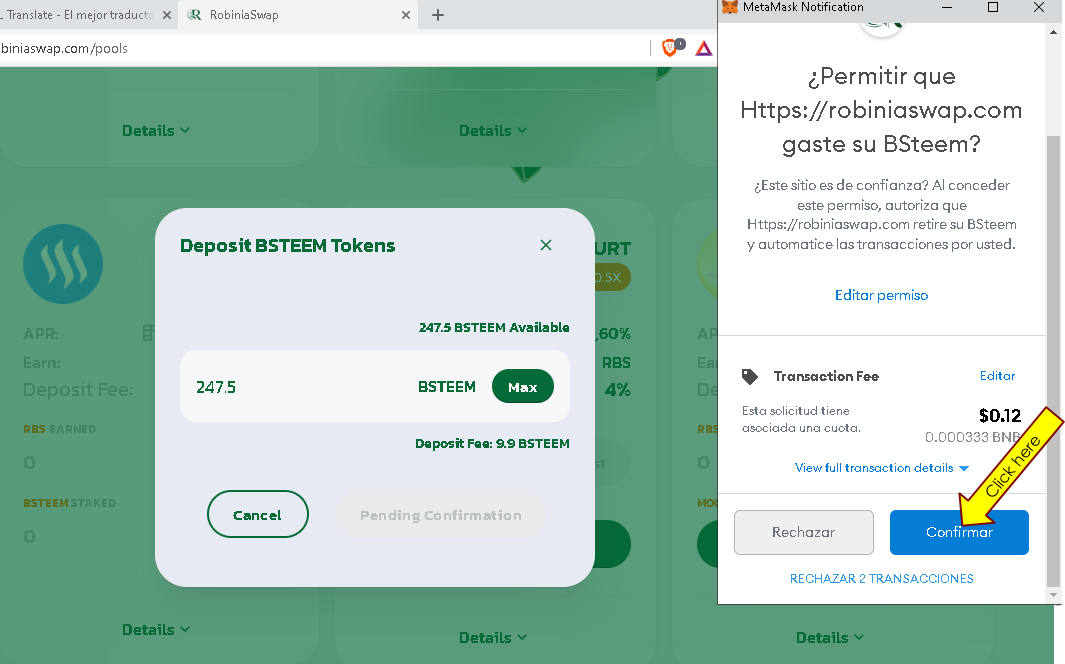Expand Details under the middle top pool

point(492,130)
